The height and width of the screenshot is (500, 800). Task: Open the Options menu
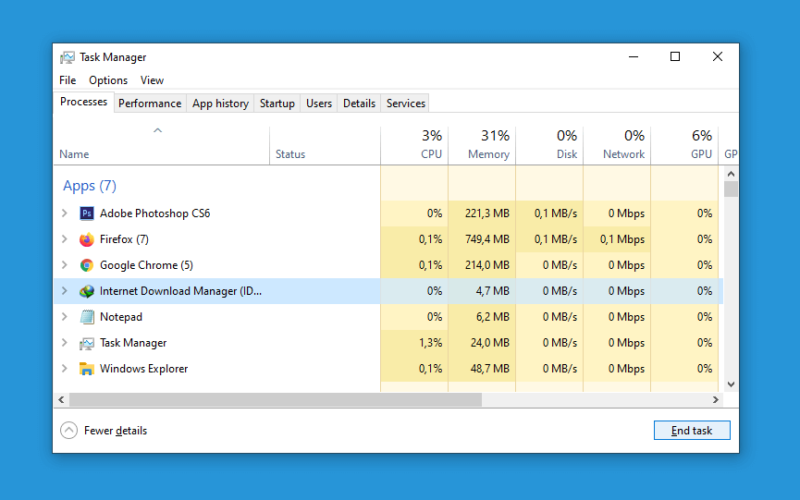tap(108, 80)
